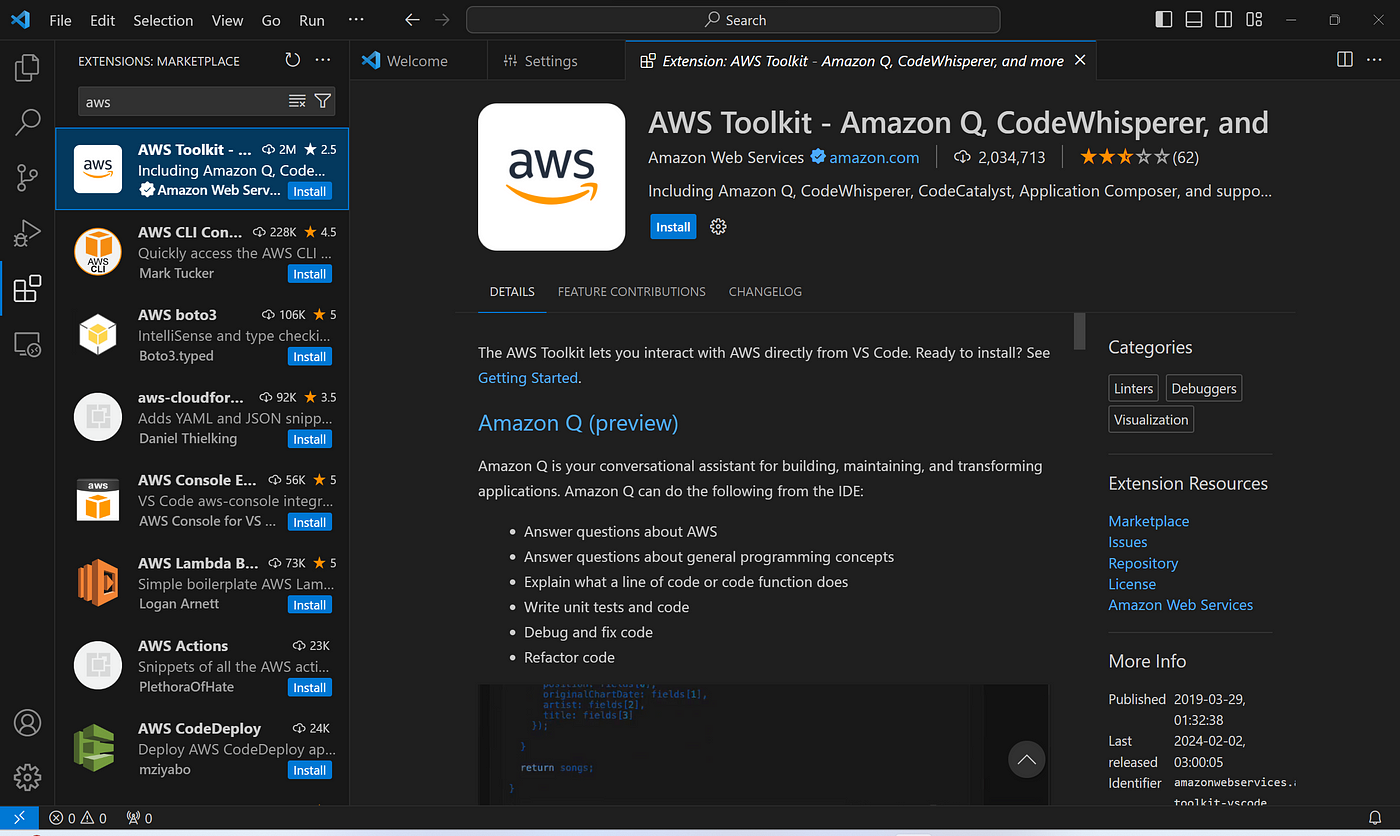Toggle the primary side bar layout icon
Screen dimensions: 1400x836
click(x=1163, y=19)
